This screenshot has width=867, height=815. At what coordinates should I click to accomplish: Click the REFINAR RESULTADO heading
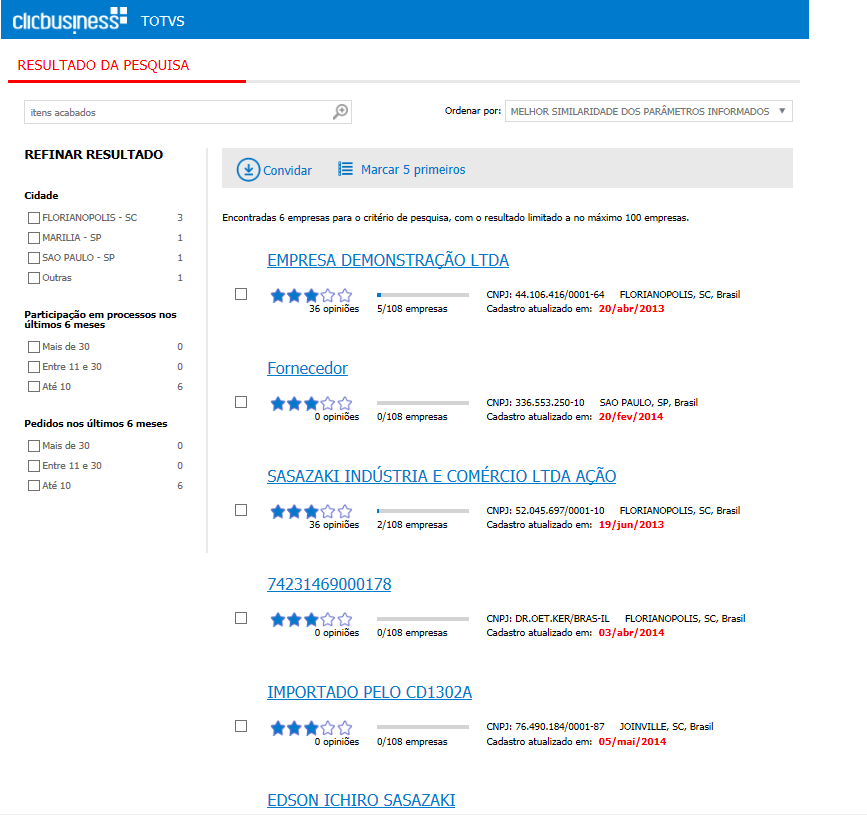[x=94, y=155]
